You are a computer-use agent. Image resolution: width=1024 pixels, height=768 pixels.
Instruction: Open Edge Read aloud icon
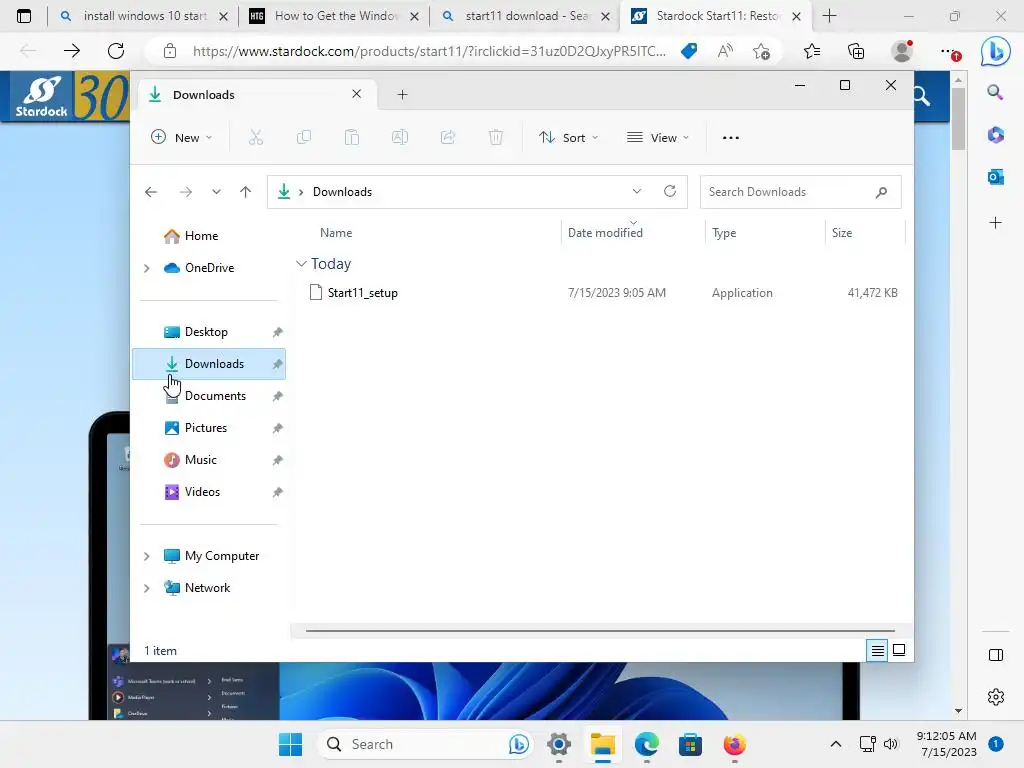pos(725,51)
